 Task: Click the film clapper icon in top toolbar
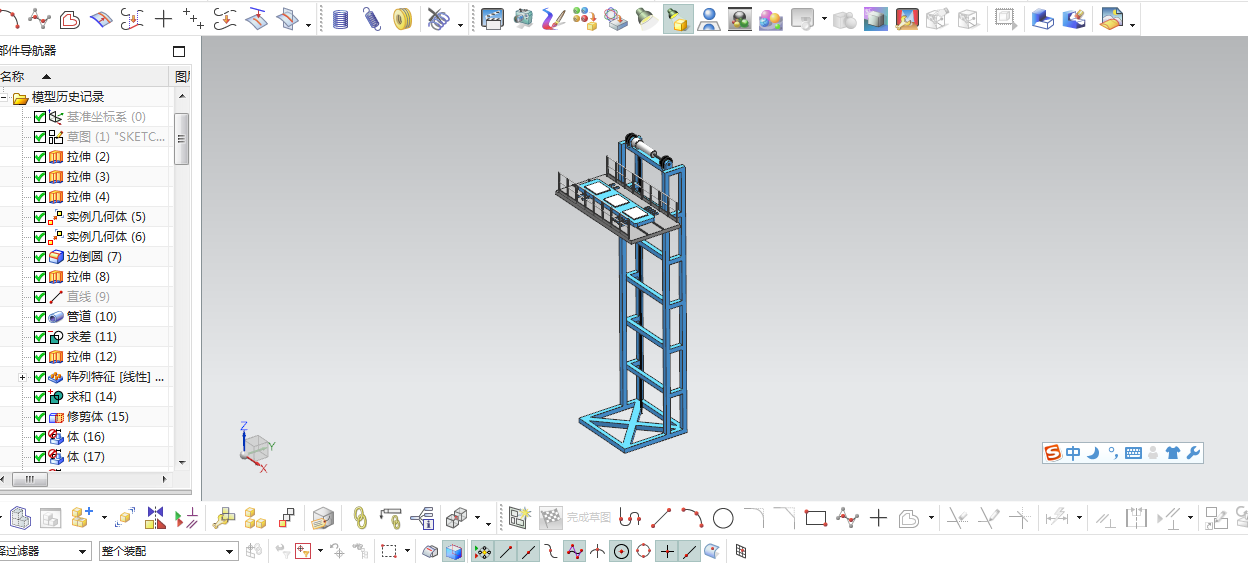tap(492, 18)
